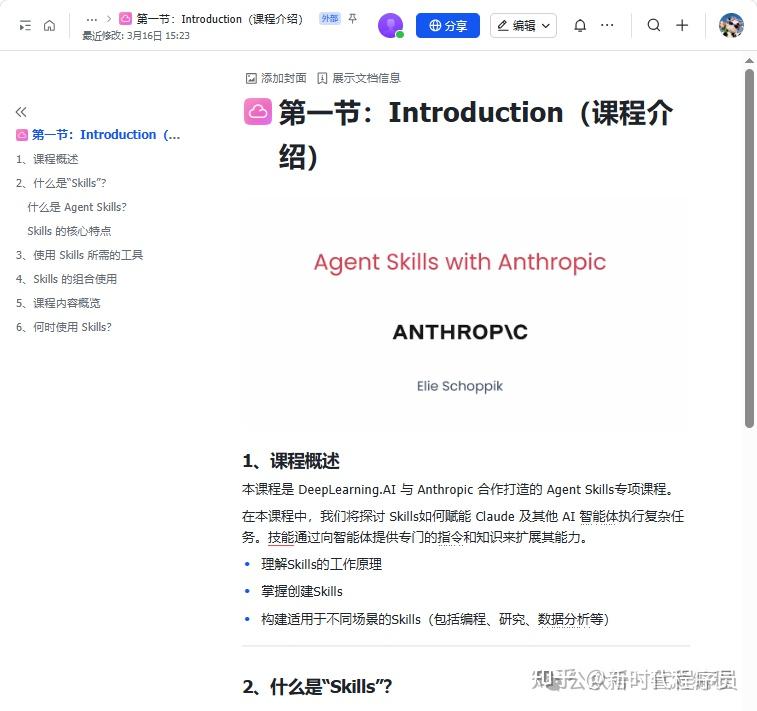This screenshot has width=757, height=711.
Task: Click the pink document icon in breadcrumb
Action: click(x=125, y=19)
